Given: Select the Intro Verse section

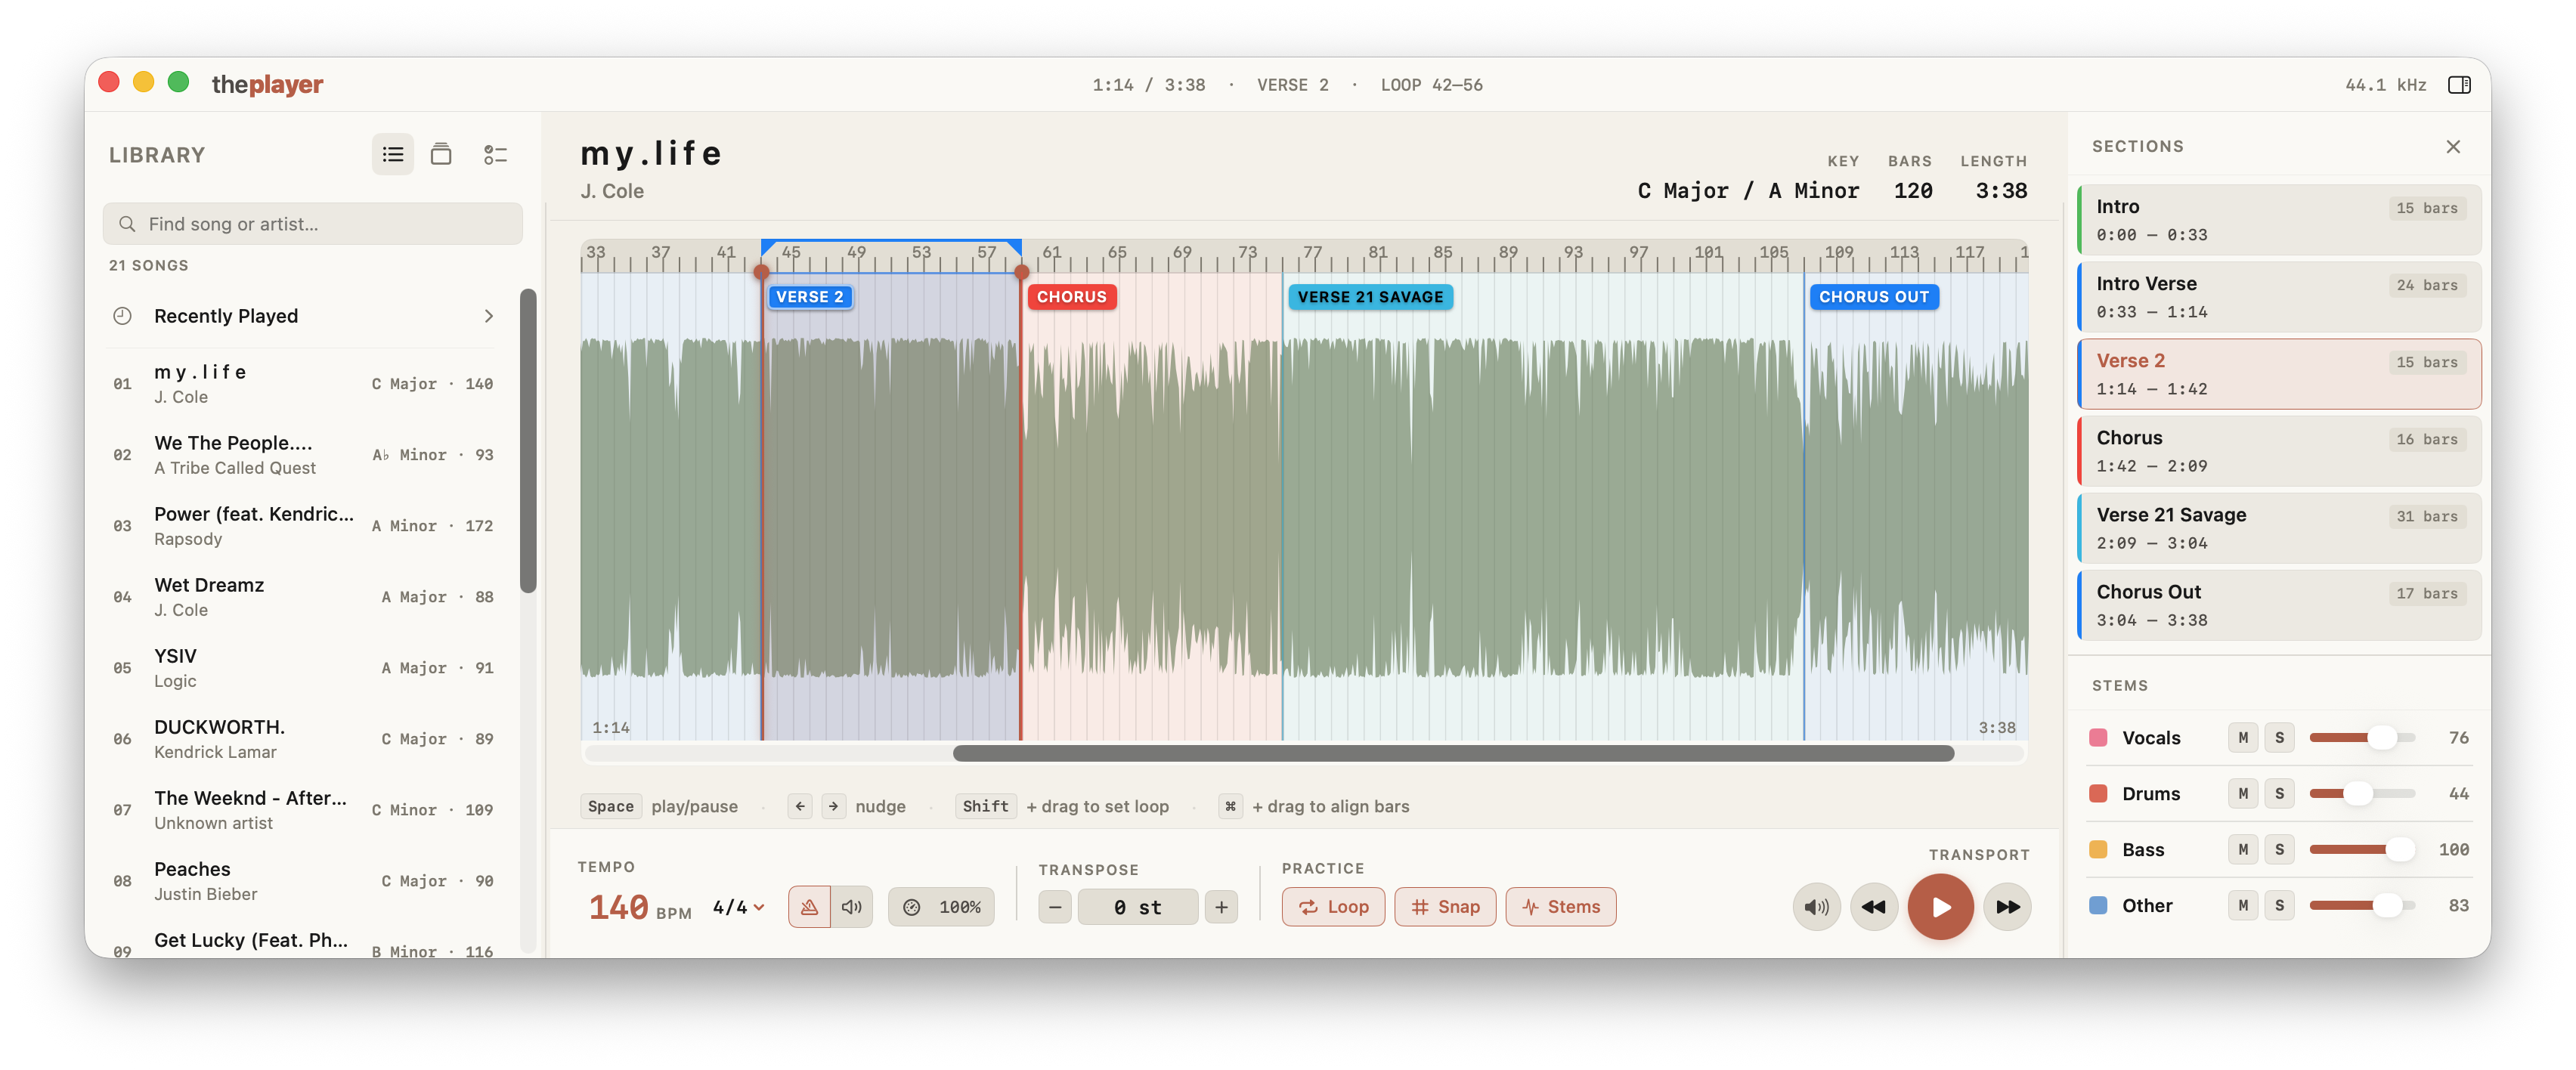Looking at the screenshot, I should (2279, 297).
